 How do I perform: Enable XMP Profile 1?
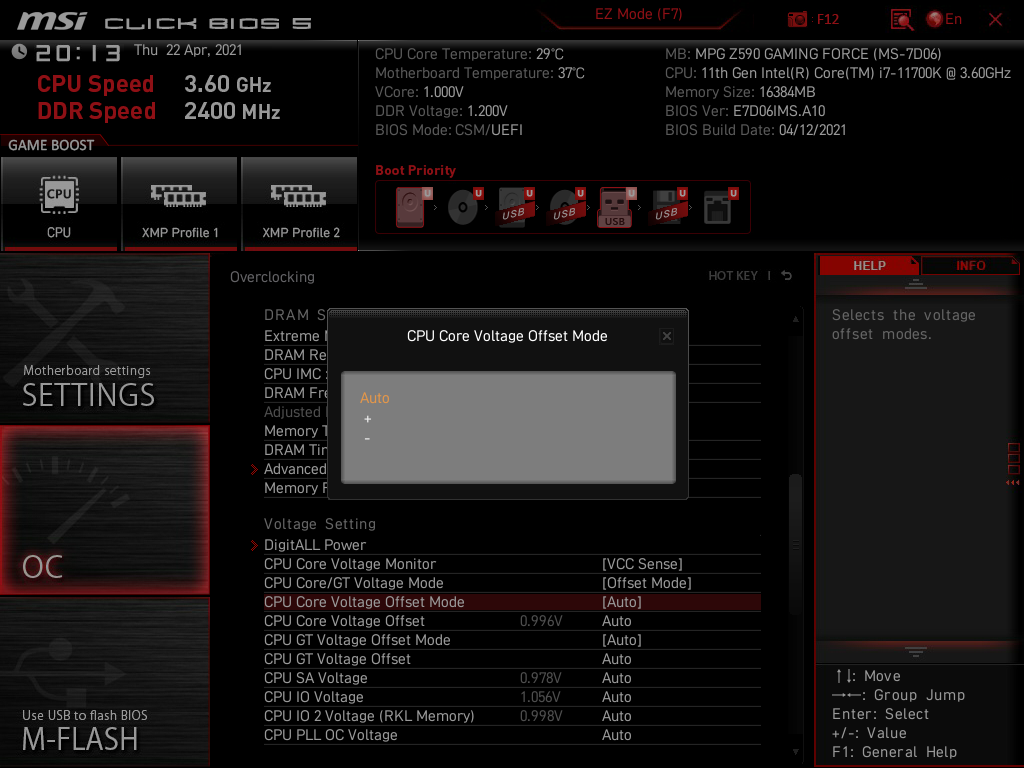click(x=180, y=203)
